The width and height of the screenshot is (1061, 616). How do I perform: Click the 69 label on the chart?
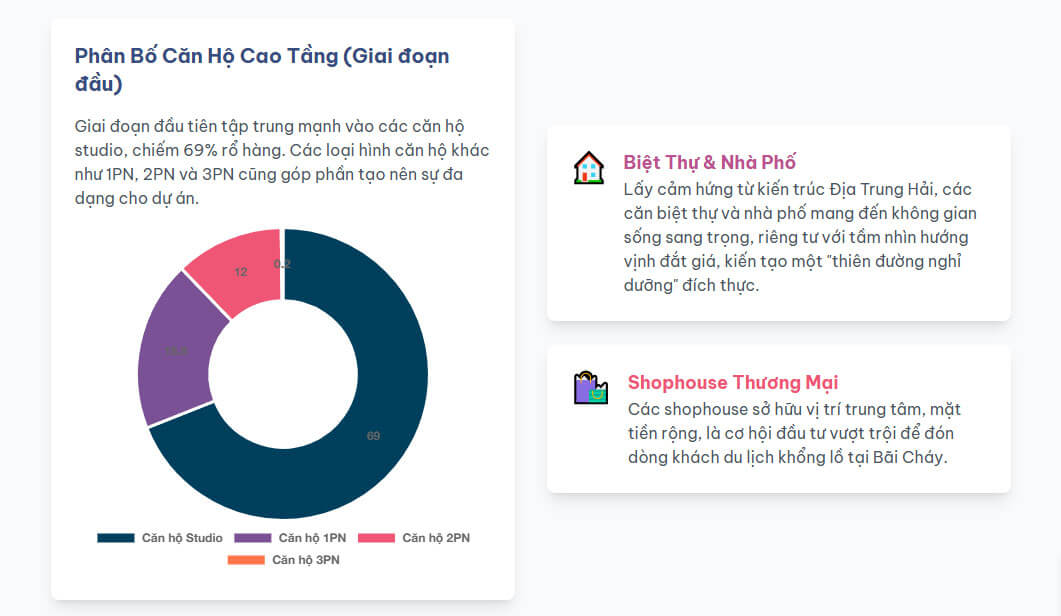tap(374, 436)
